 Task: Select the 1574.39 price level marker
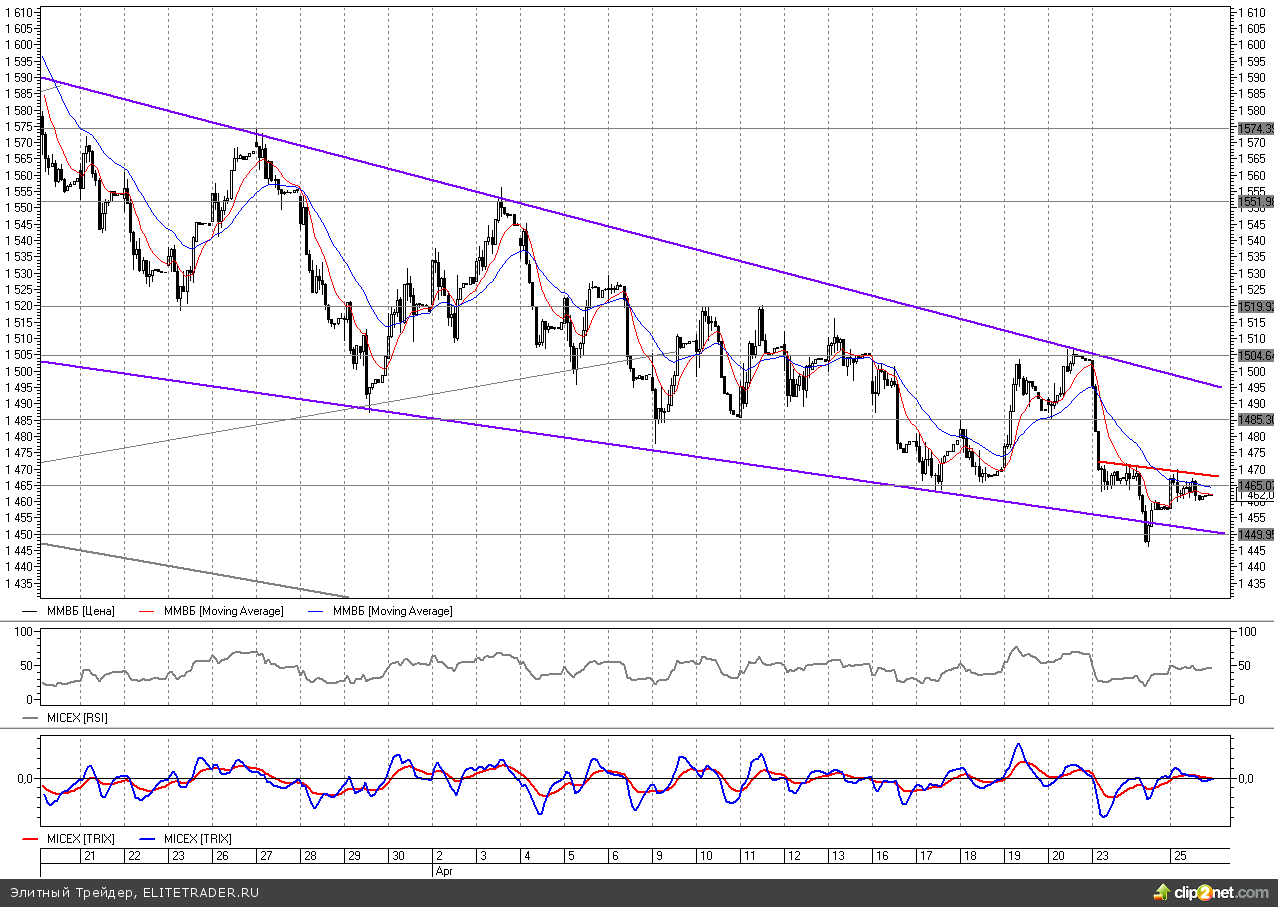1255,129
